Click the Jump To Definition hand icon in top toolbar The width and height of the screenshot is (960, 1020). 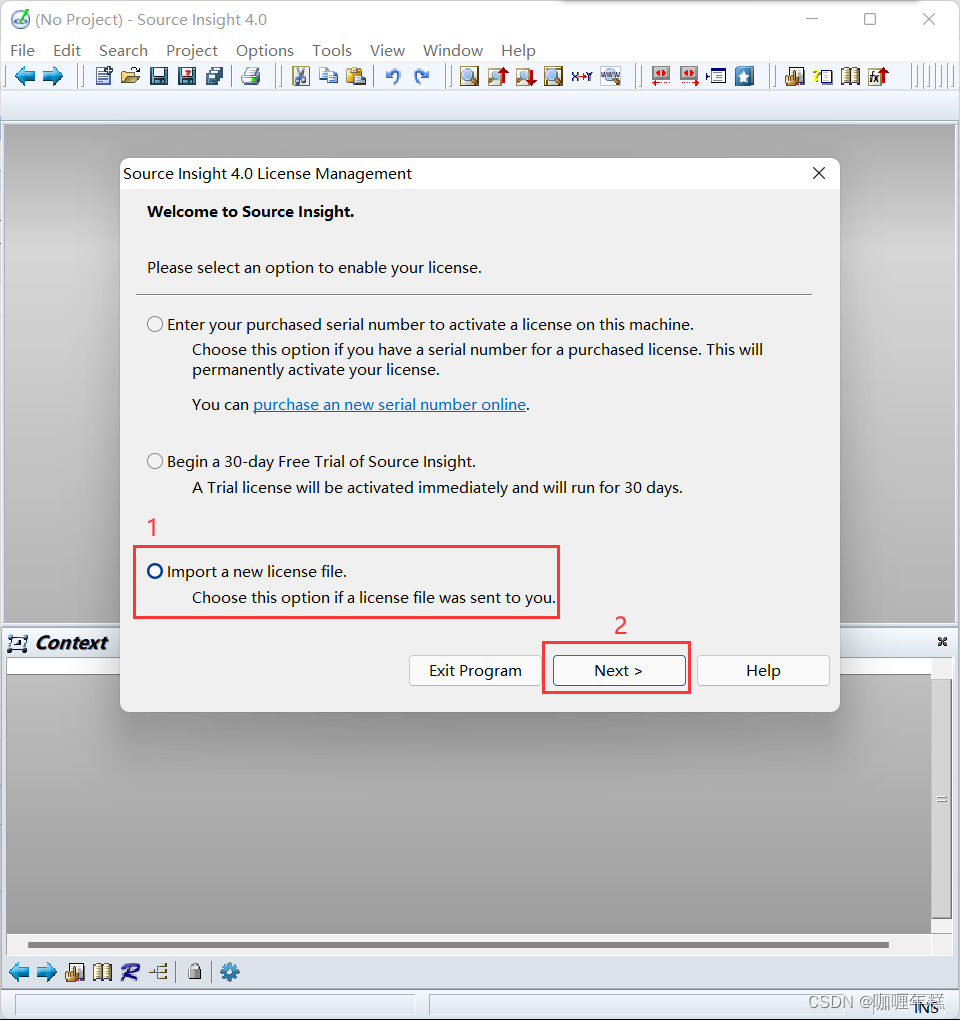[794, 76]
